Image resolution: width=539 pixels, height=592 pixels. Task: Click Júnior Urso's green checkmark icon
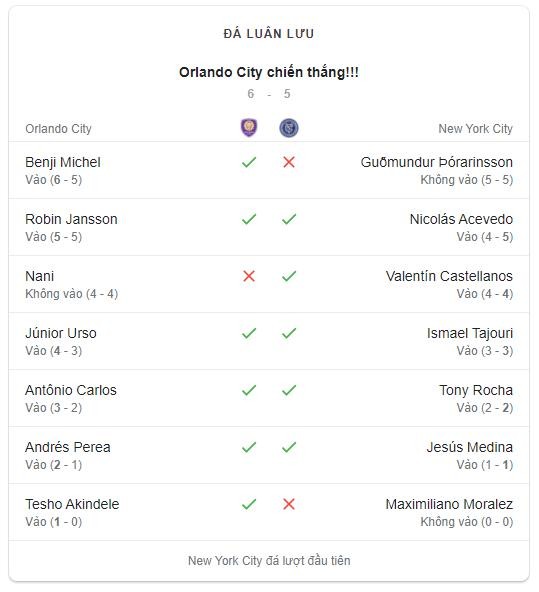click(249, 333)
